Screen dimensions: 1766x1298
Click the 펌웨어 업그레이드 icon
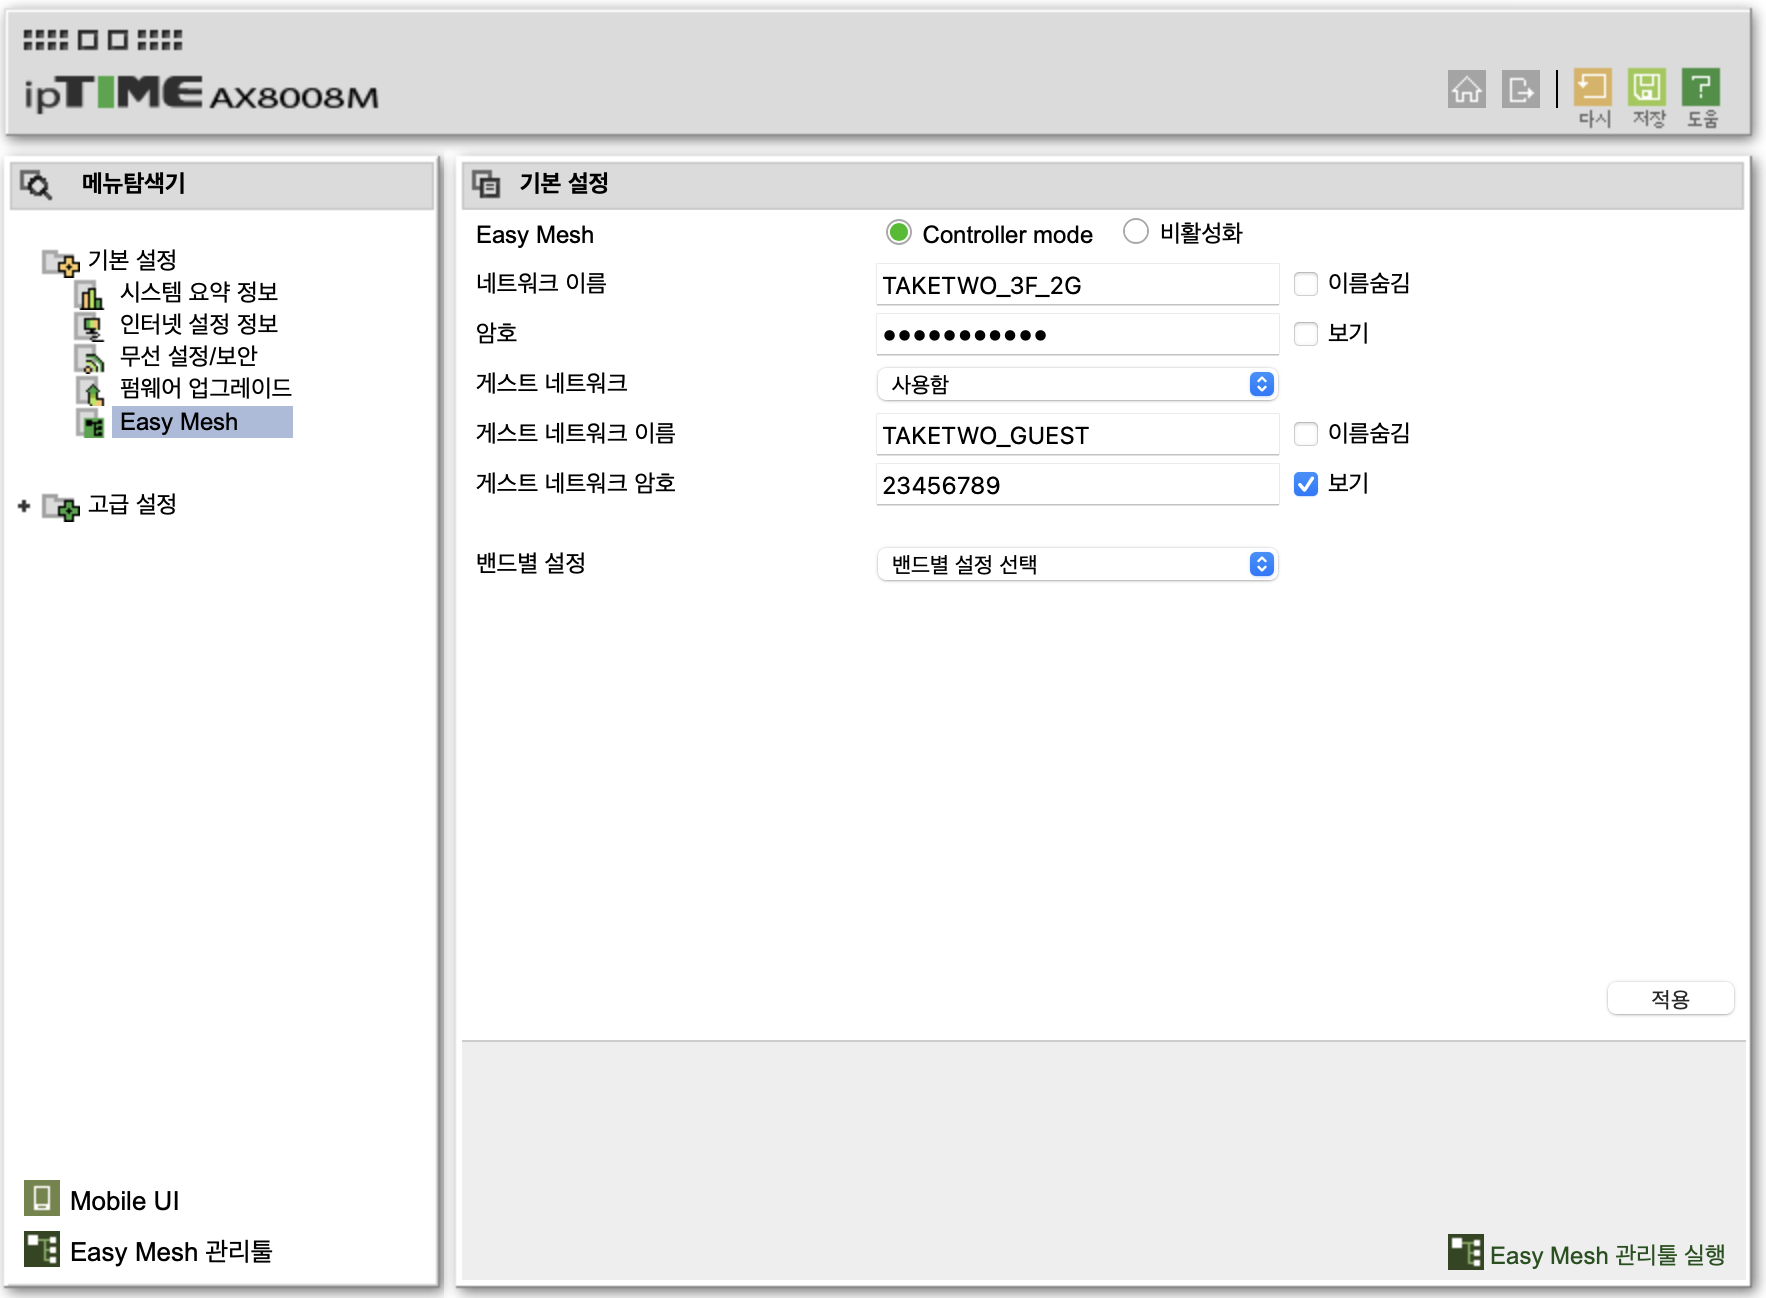[x=90, y=390]
